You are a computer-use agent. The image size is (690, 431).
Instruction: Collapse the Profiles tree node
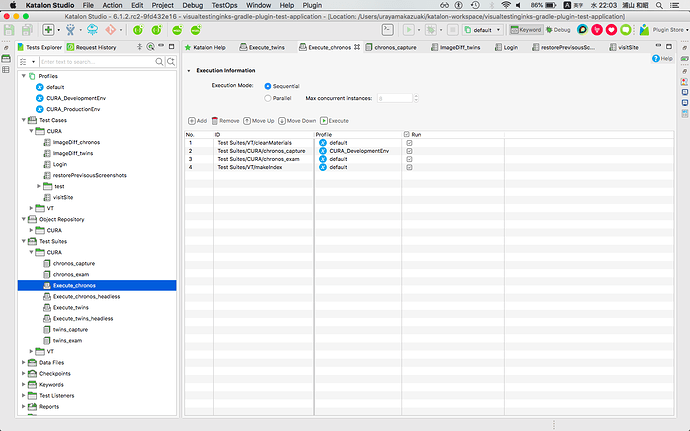click(x=24, y=76)
